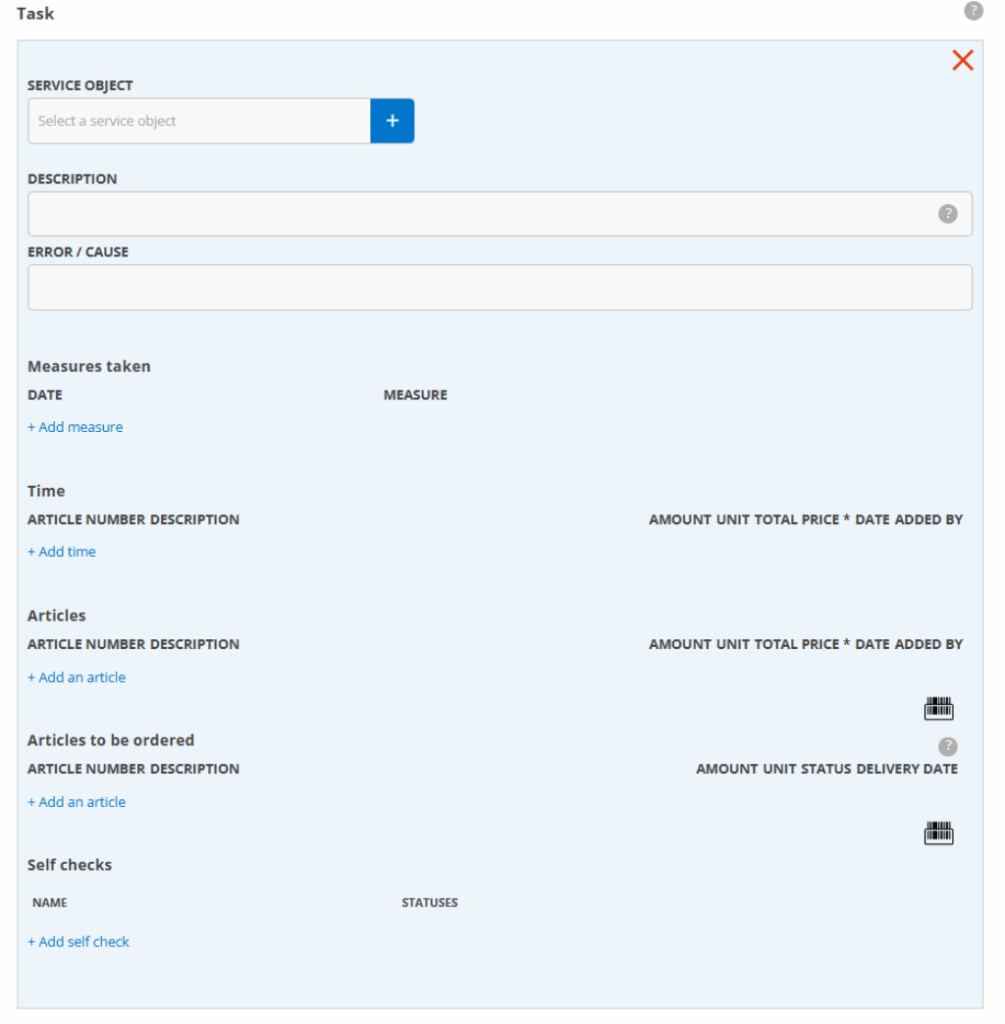This screenshot has height=1024, width=1005.
Task: Click into the Error / Cause field
Action: pos(499,287)
